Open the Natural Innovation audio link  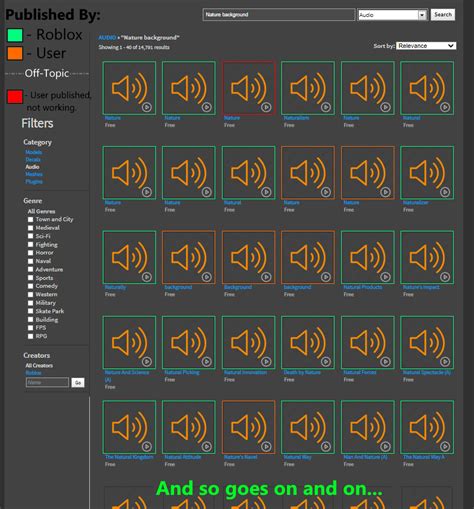(245, 372)
